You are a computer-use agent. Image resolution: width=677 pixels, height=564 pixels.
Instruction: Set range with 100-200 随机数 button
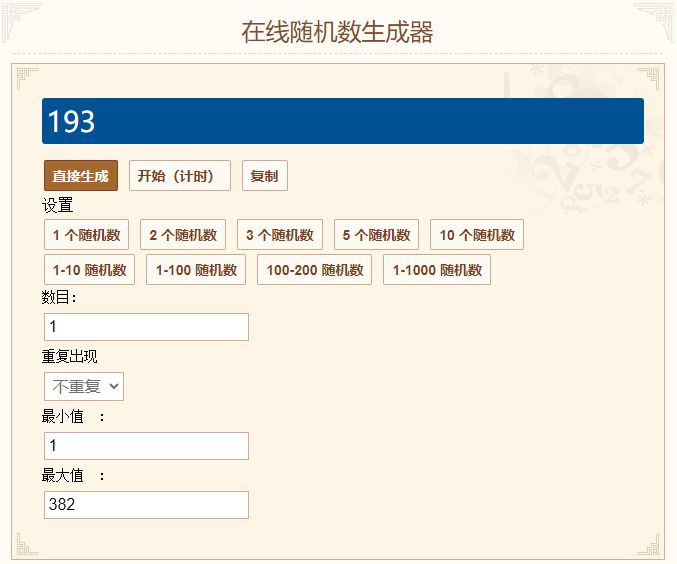point(314,269)
